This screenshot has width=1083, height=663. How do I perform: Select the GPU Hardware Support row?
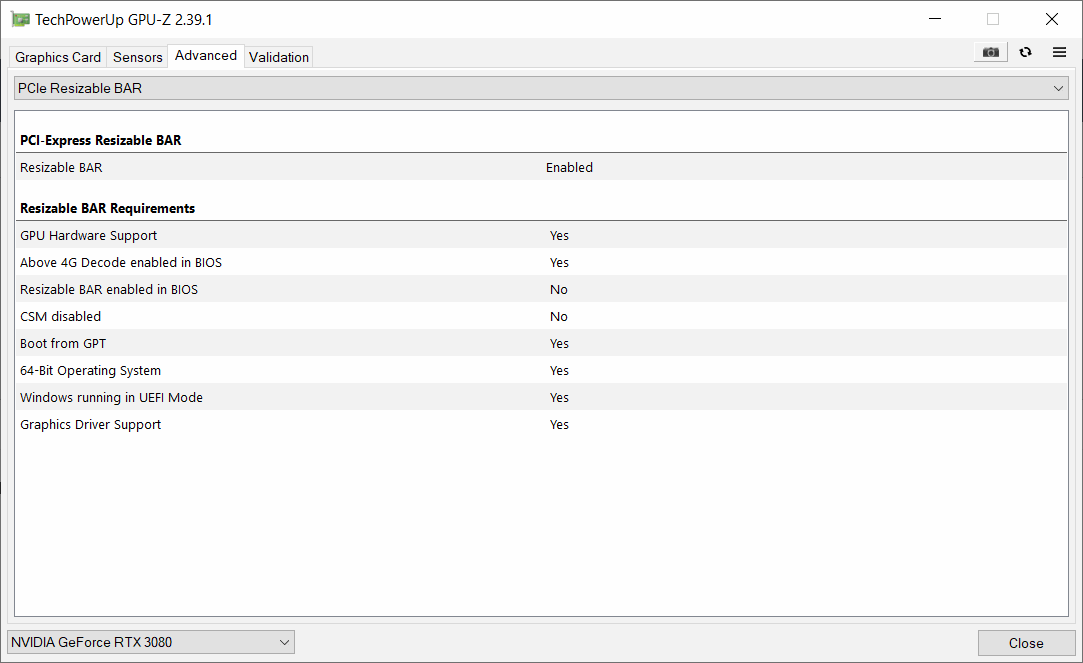(x=542, y=236)
